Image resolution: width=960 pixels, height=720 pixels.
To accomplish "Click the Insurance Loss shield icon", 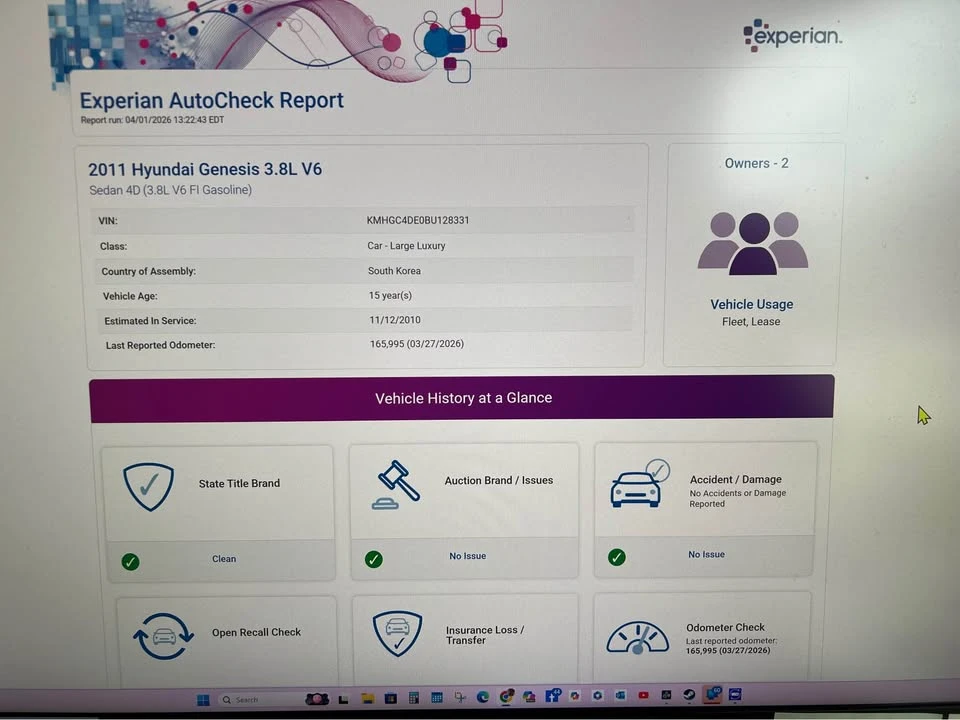I will click(397, 634).
